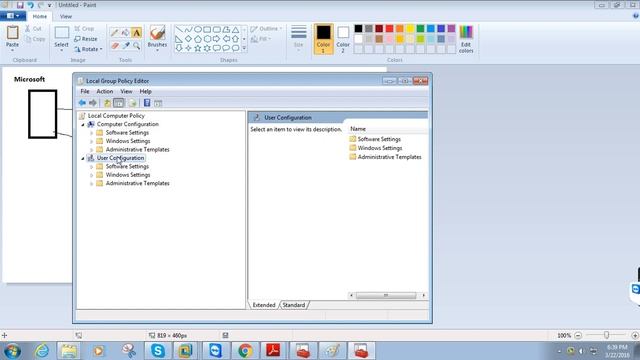
Task: Toggle the Show/Hide Console Tree button
Action: tap(118, 103)
